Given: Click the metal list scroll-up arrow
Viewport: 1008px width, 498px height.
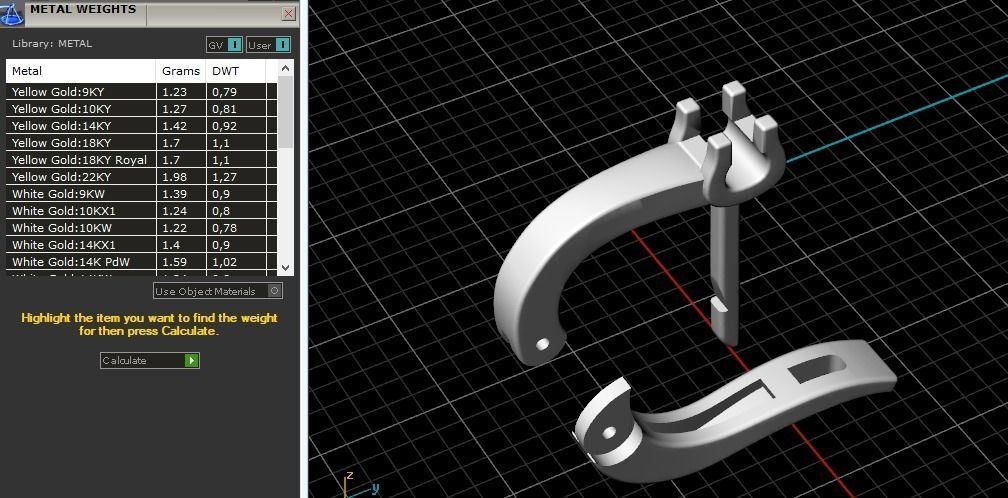Looking at the screenshot, I should [x=286, y=67].
